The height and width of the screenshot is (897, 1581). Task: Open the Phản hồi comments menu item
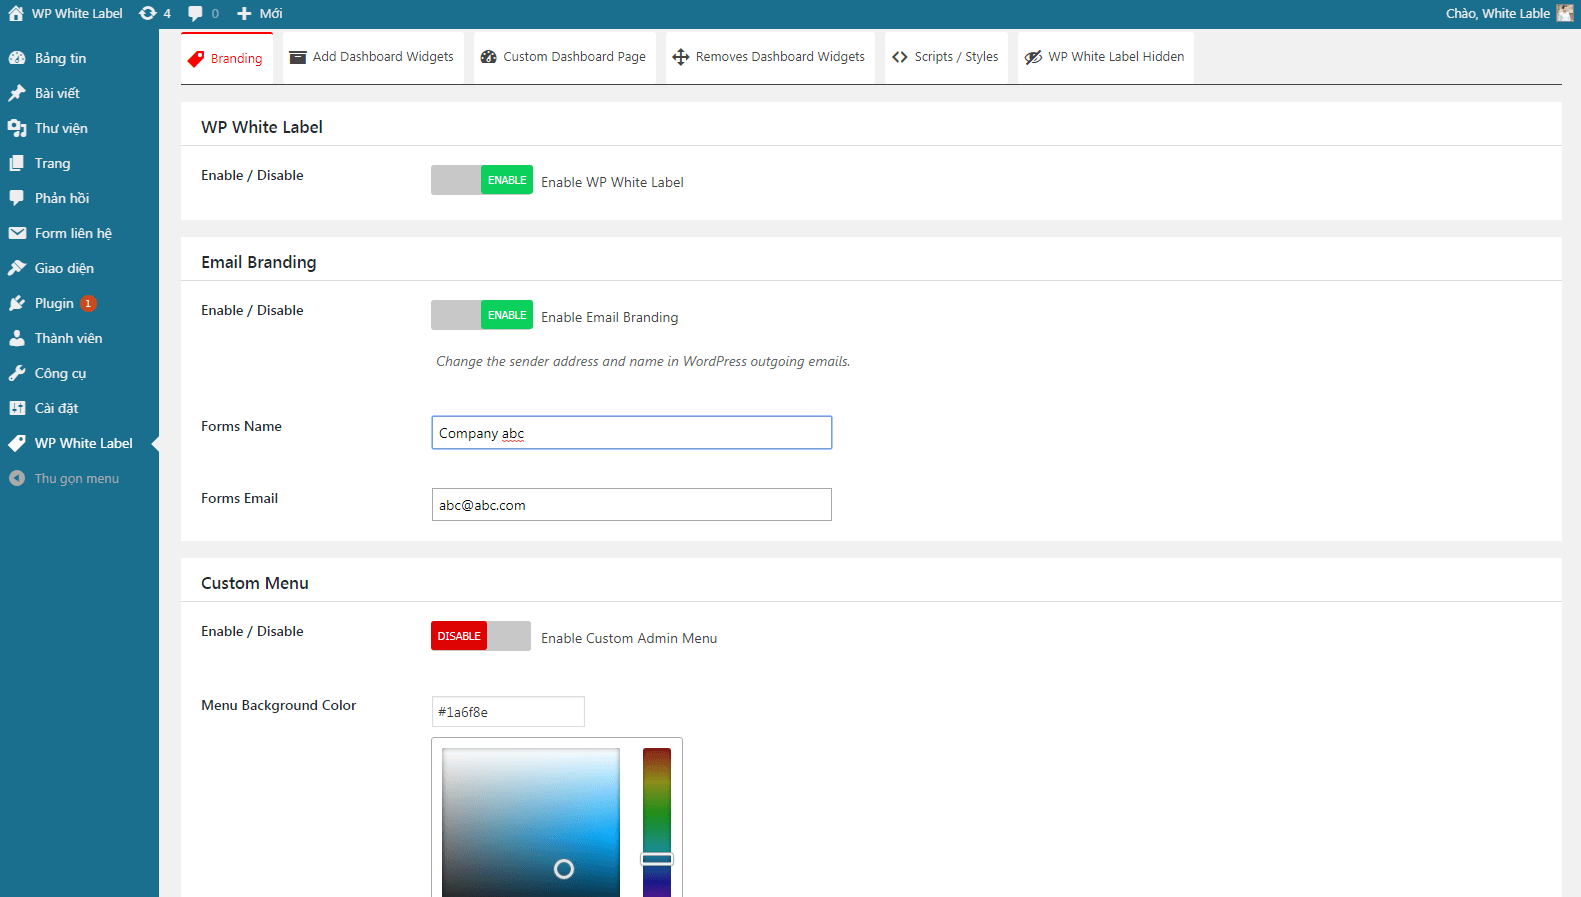pos(79,198)
